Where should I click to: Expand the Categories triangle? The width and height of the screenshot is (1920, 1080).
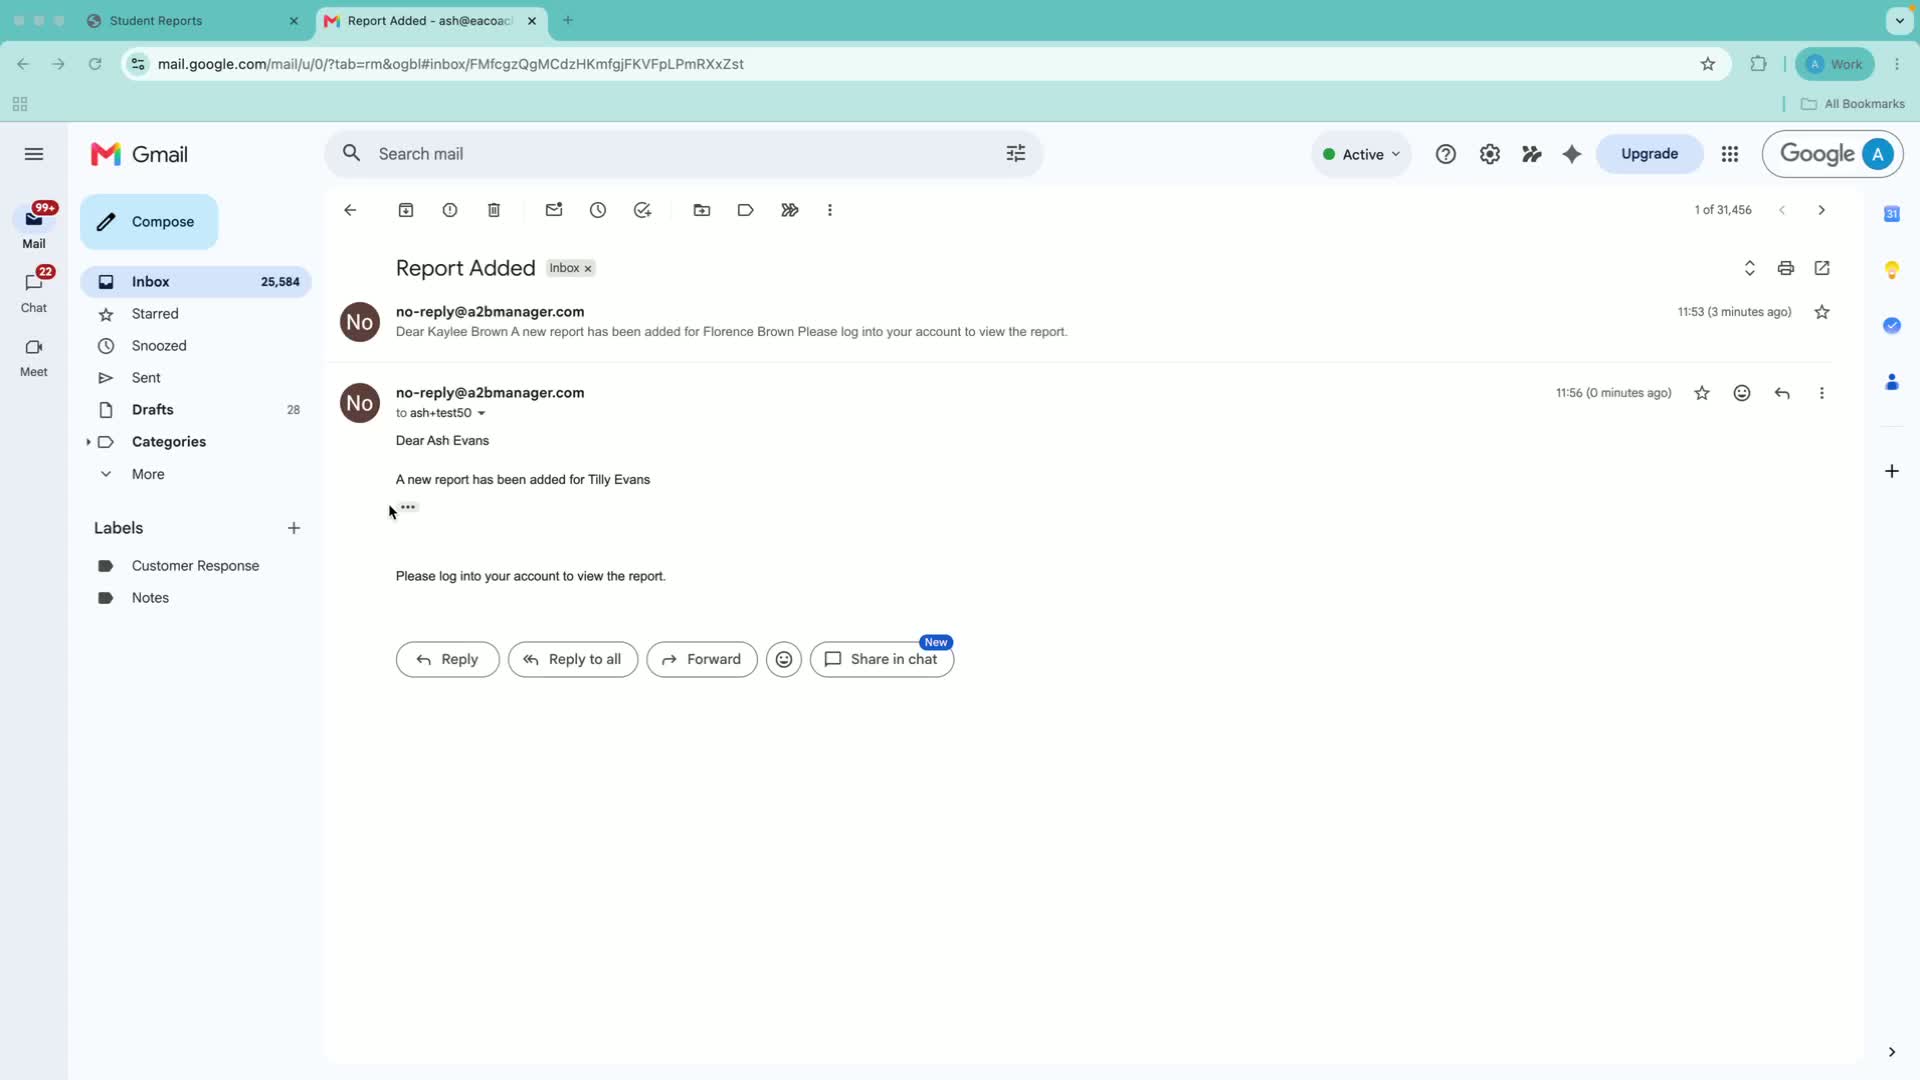tap(88, 442)
